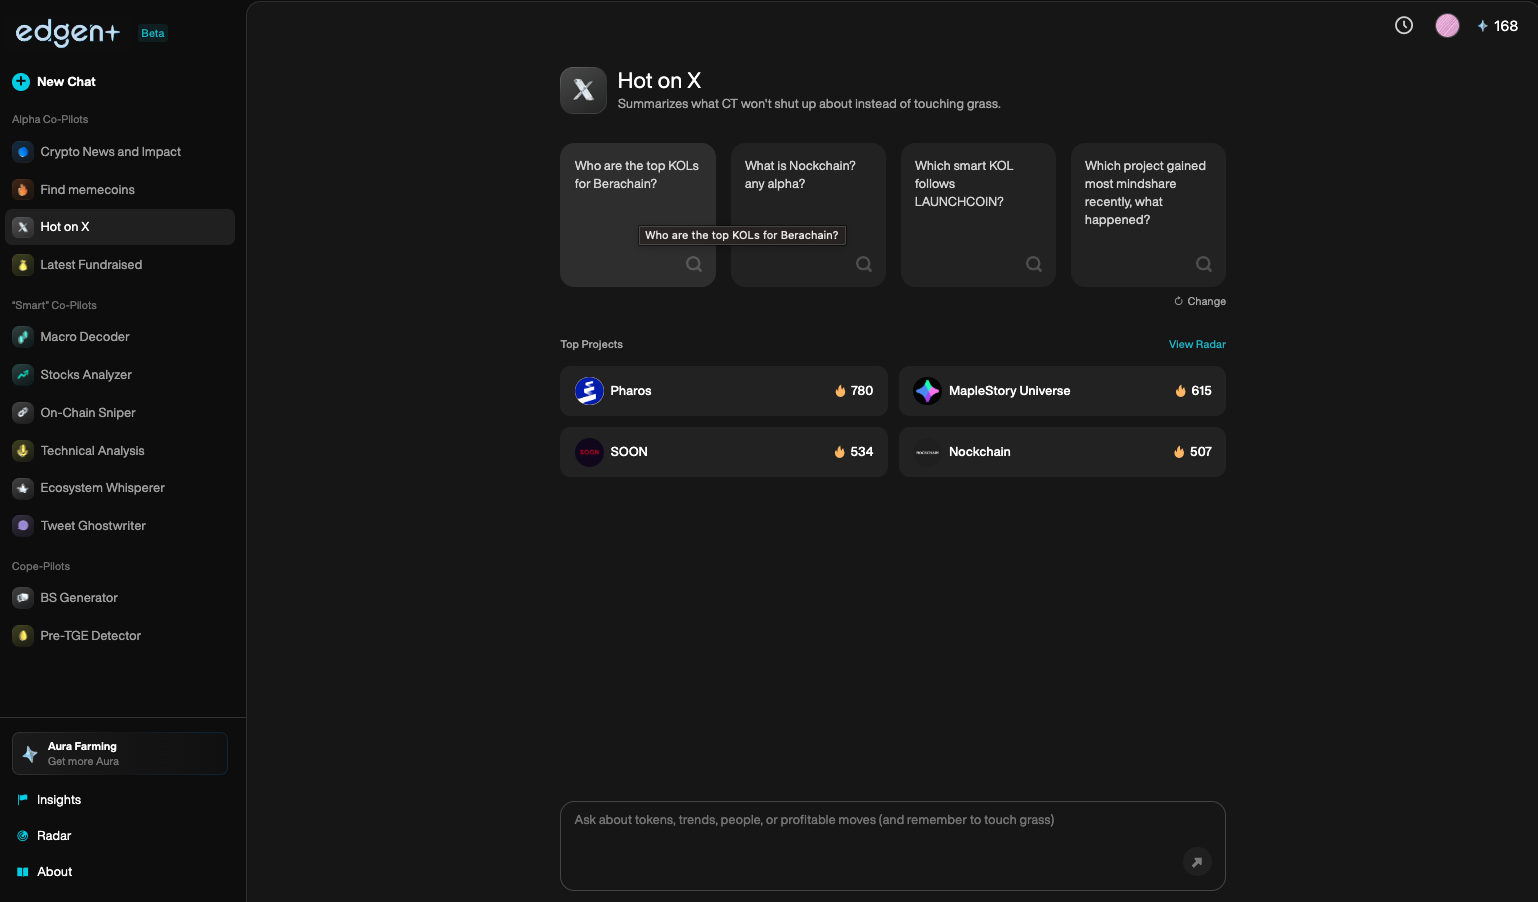Click the Change refresh icon
The width and height of the screenshot is (1538, 902).
click(1178, 301)
